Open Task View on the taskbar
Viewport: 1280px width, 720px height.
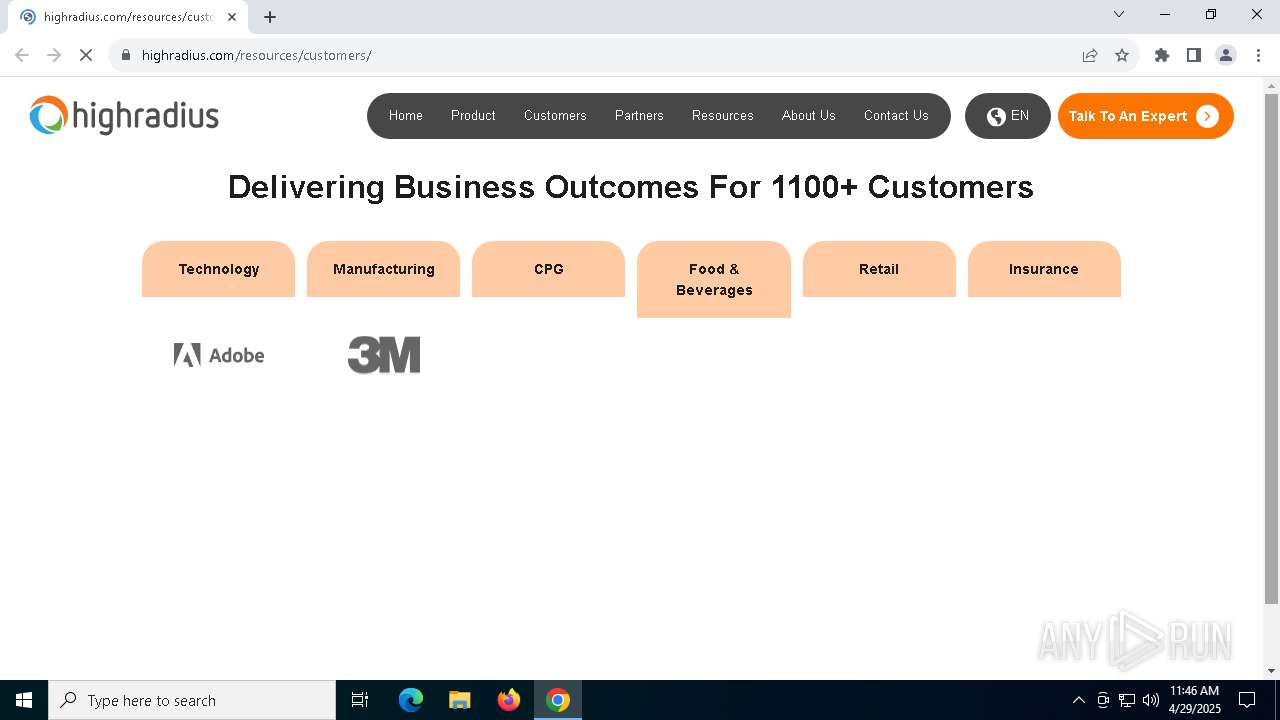(360, 700)
